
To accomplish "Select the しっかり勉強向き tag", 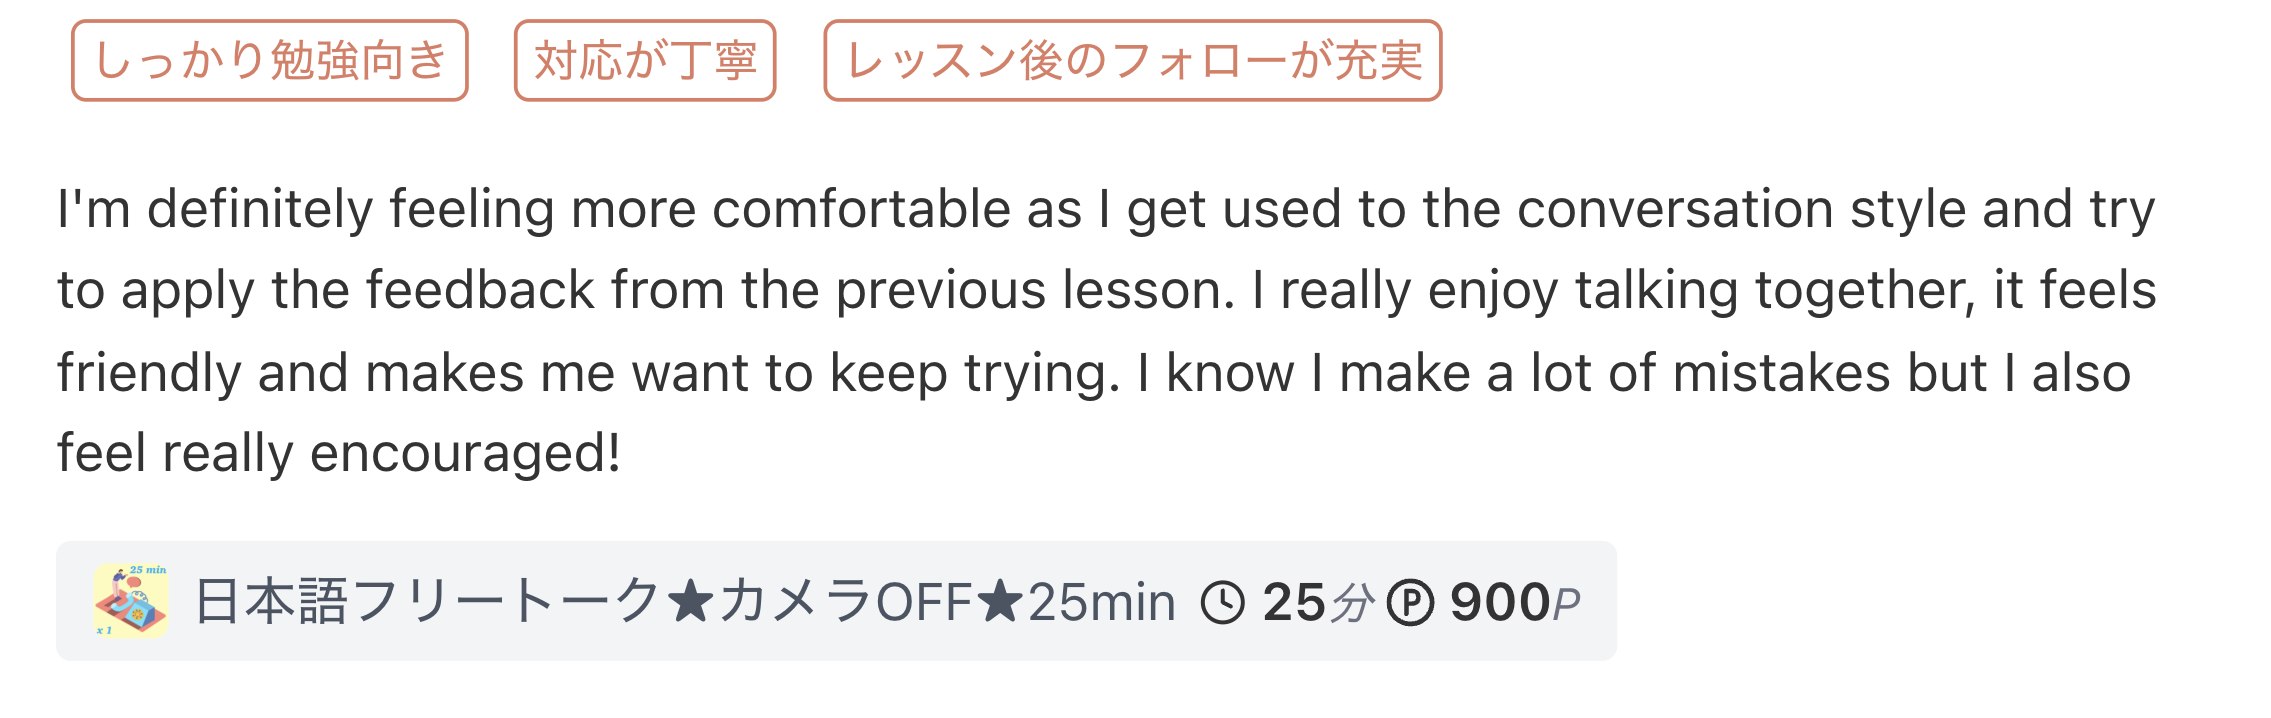I will click(270, 61).
